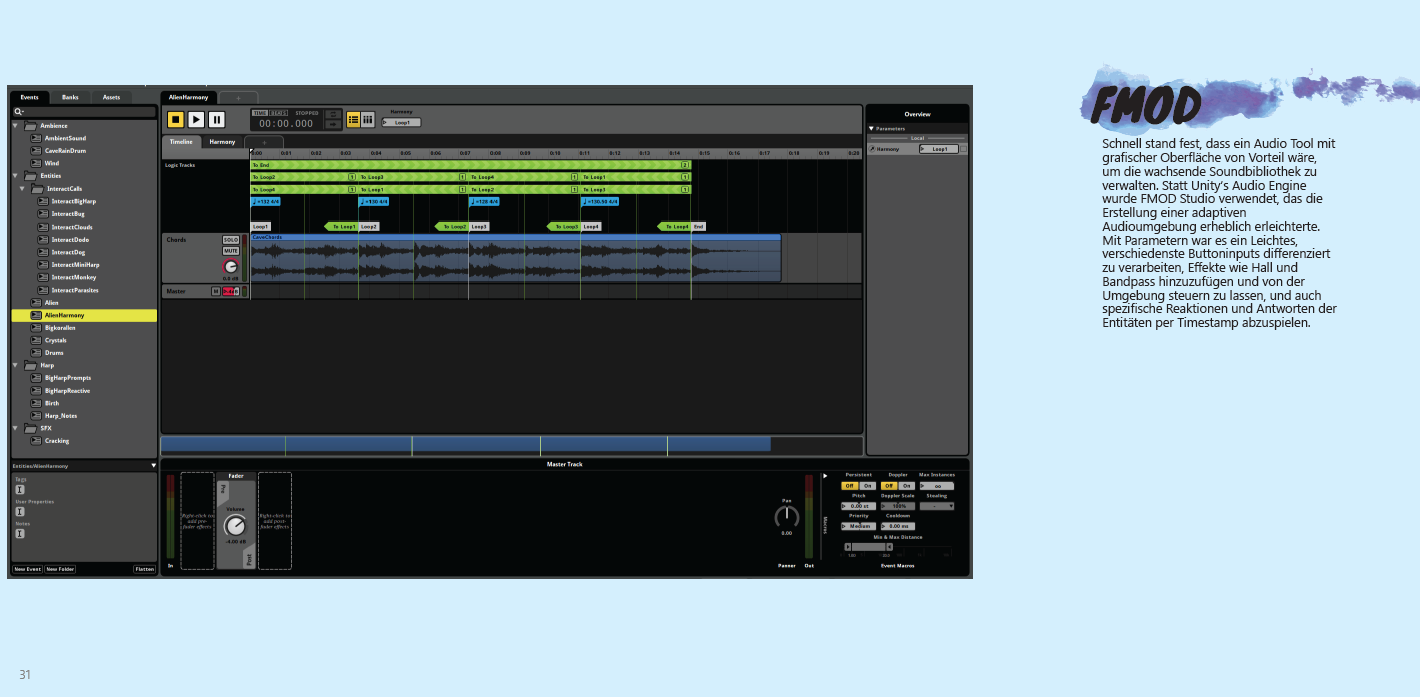Click the event browser search field
The width and height of the screenshot is (1420, 697).
click(x=84, y=112)
